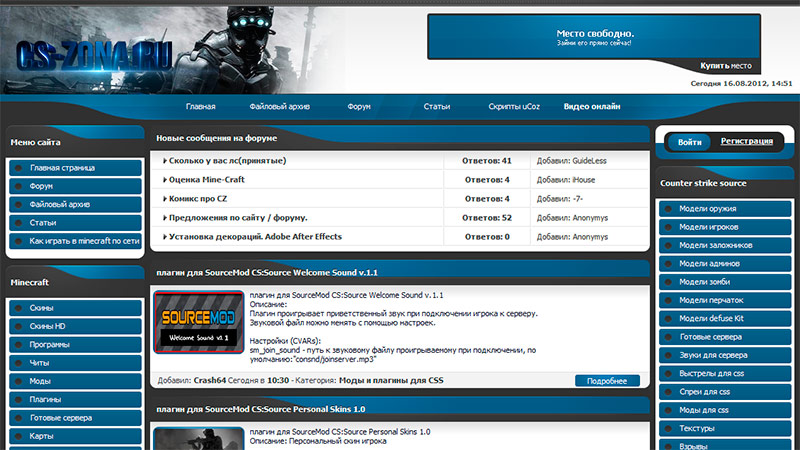Click author name iHouse
The width and height of the screenshot is (800, 450).
tap(584, 180)
